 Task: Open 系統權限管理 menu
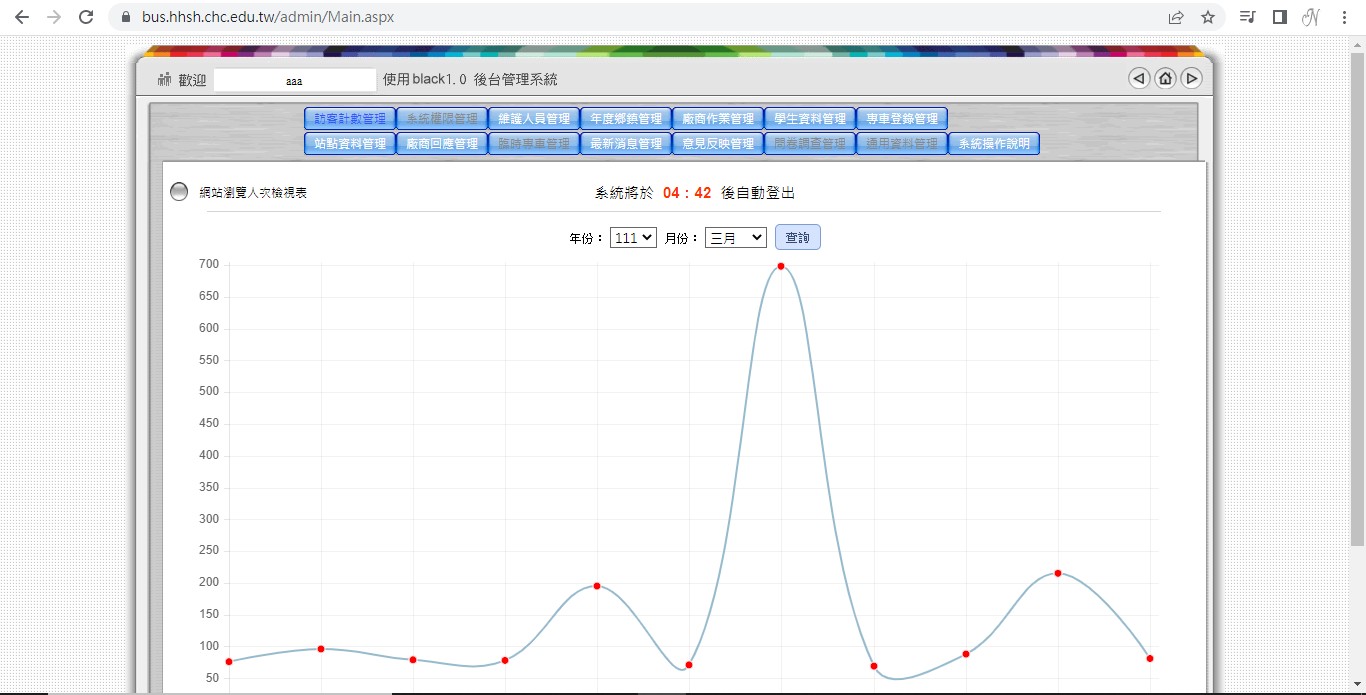click(x=442, y=119)
